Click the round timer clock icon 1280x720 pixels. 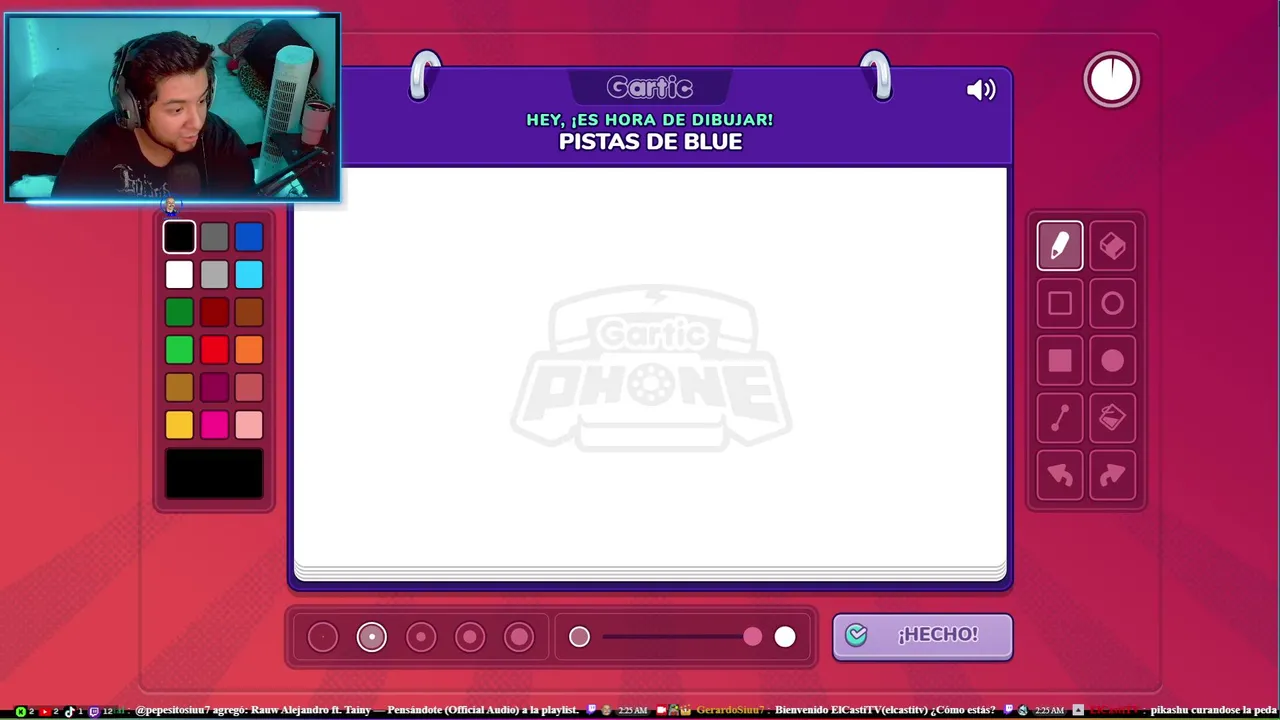[x=1112, y=79]
